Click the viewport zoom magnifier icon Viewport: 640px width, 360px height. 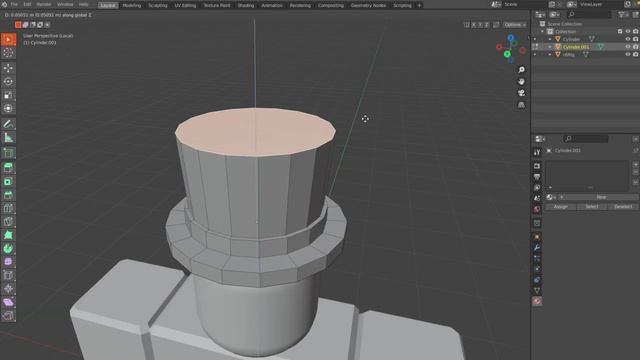521,70
